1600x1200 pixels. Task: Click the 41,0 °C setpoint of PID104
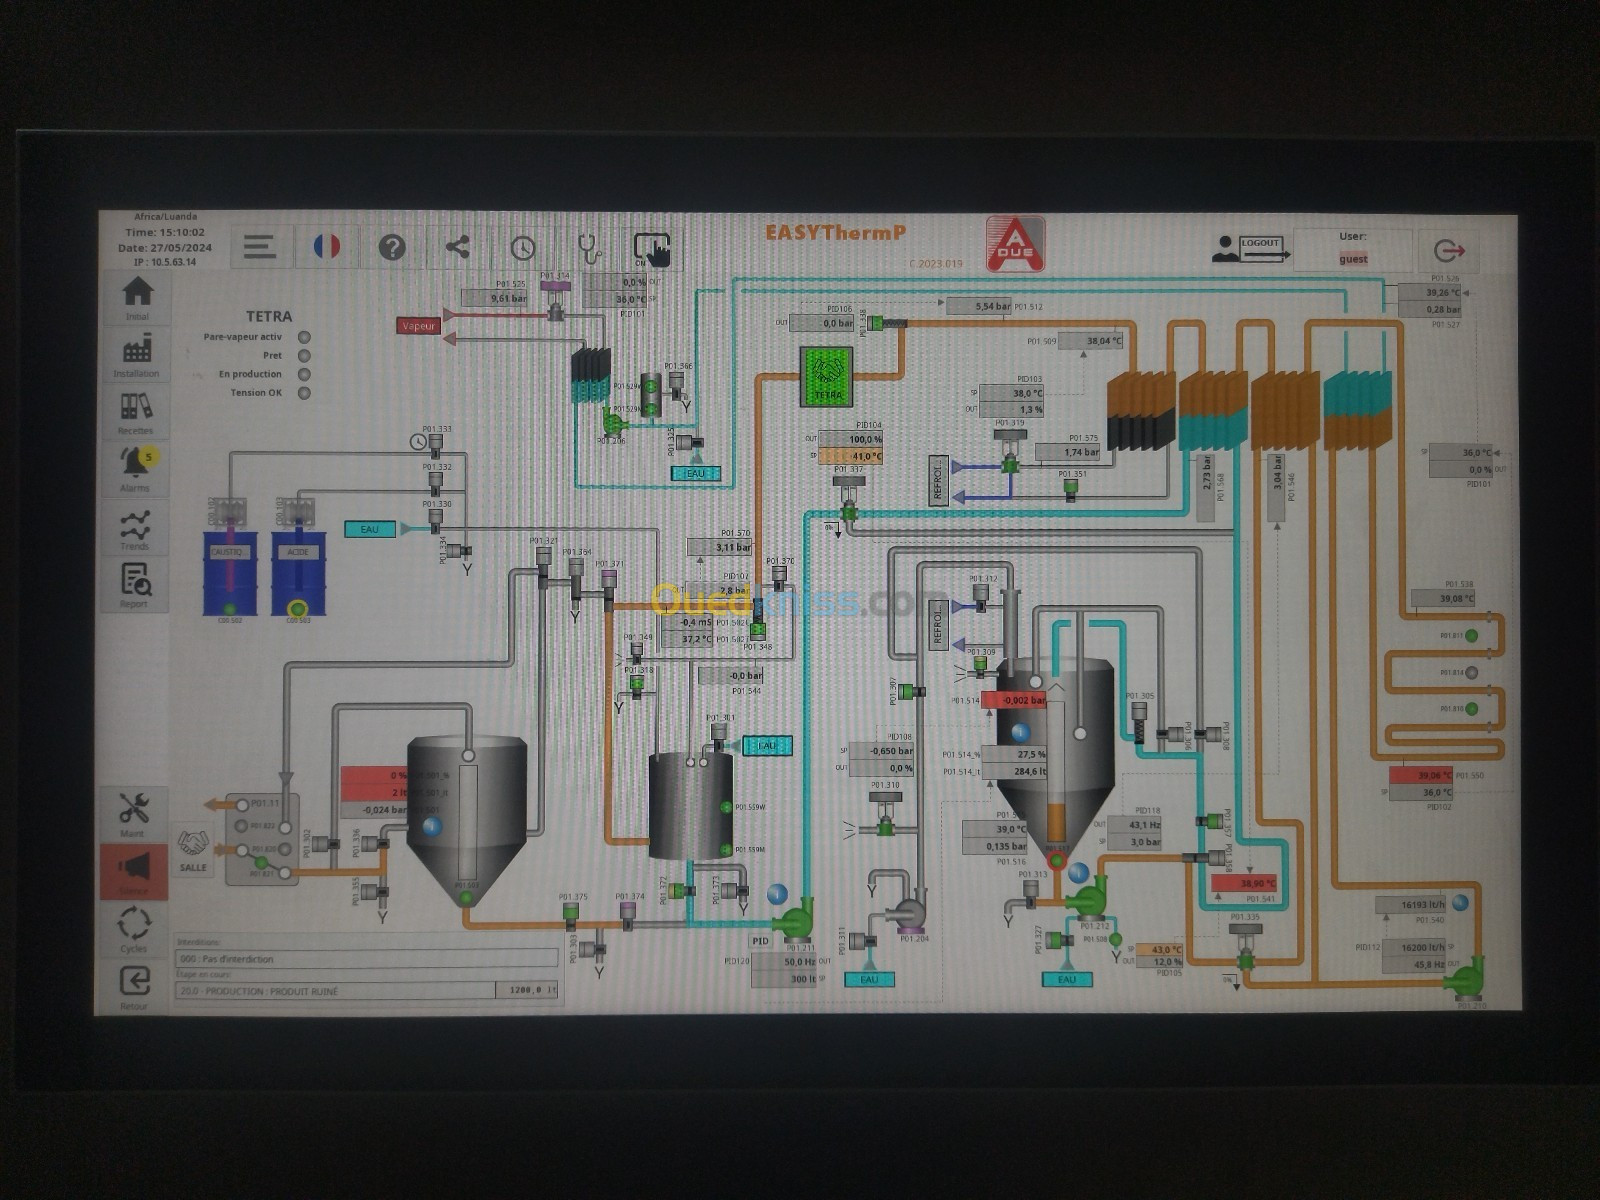pos(851,456)
